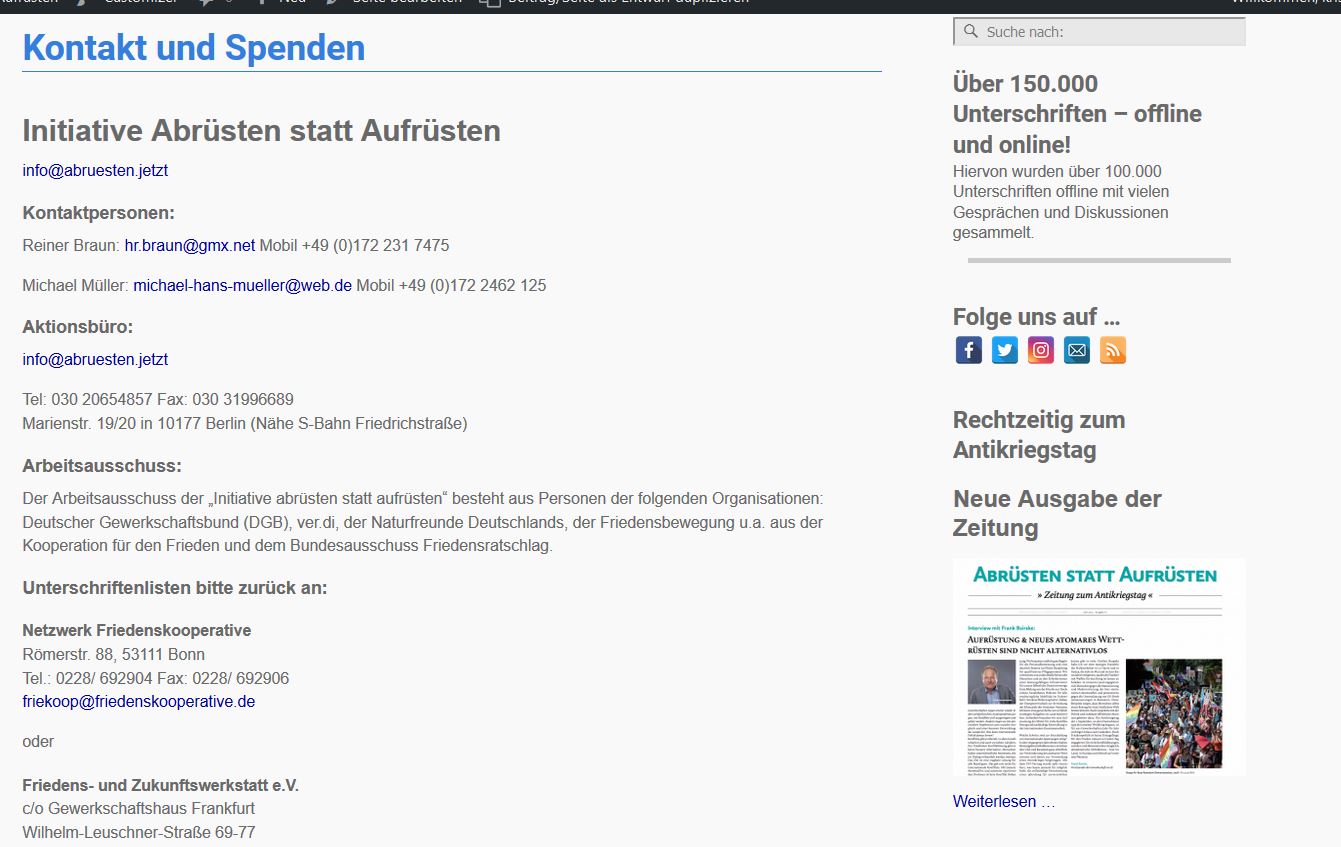Click 'Über 150.000 Unterschriften' sidebar heading

(x=1076, y=113)
